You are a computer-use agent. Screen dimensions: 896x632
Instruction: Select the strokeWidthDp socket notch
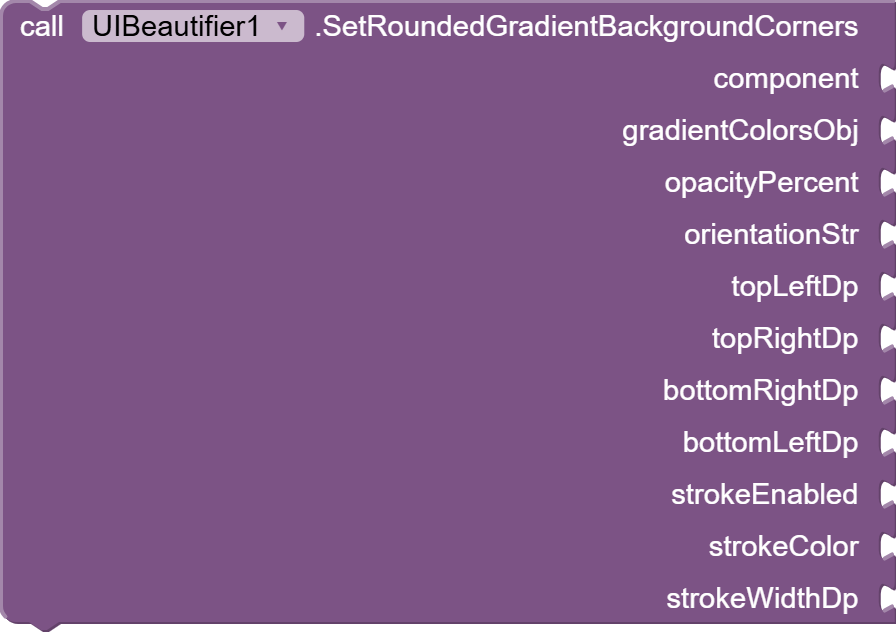[x=886, y=599]
